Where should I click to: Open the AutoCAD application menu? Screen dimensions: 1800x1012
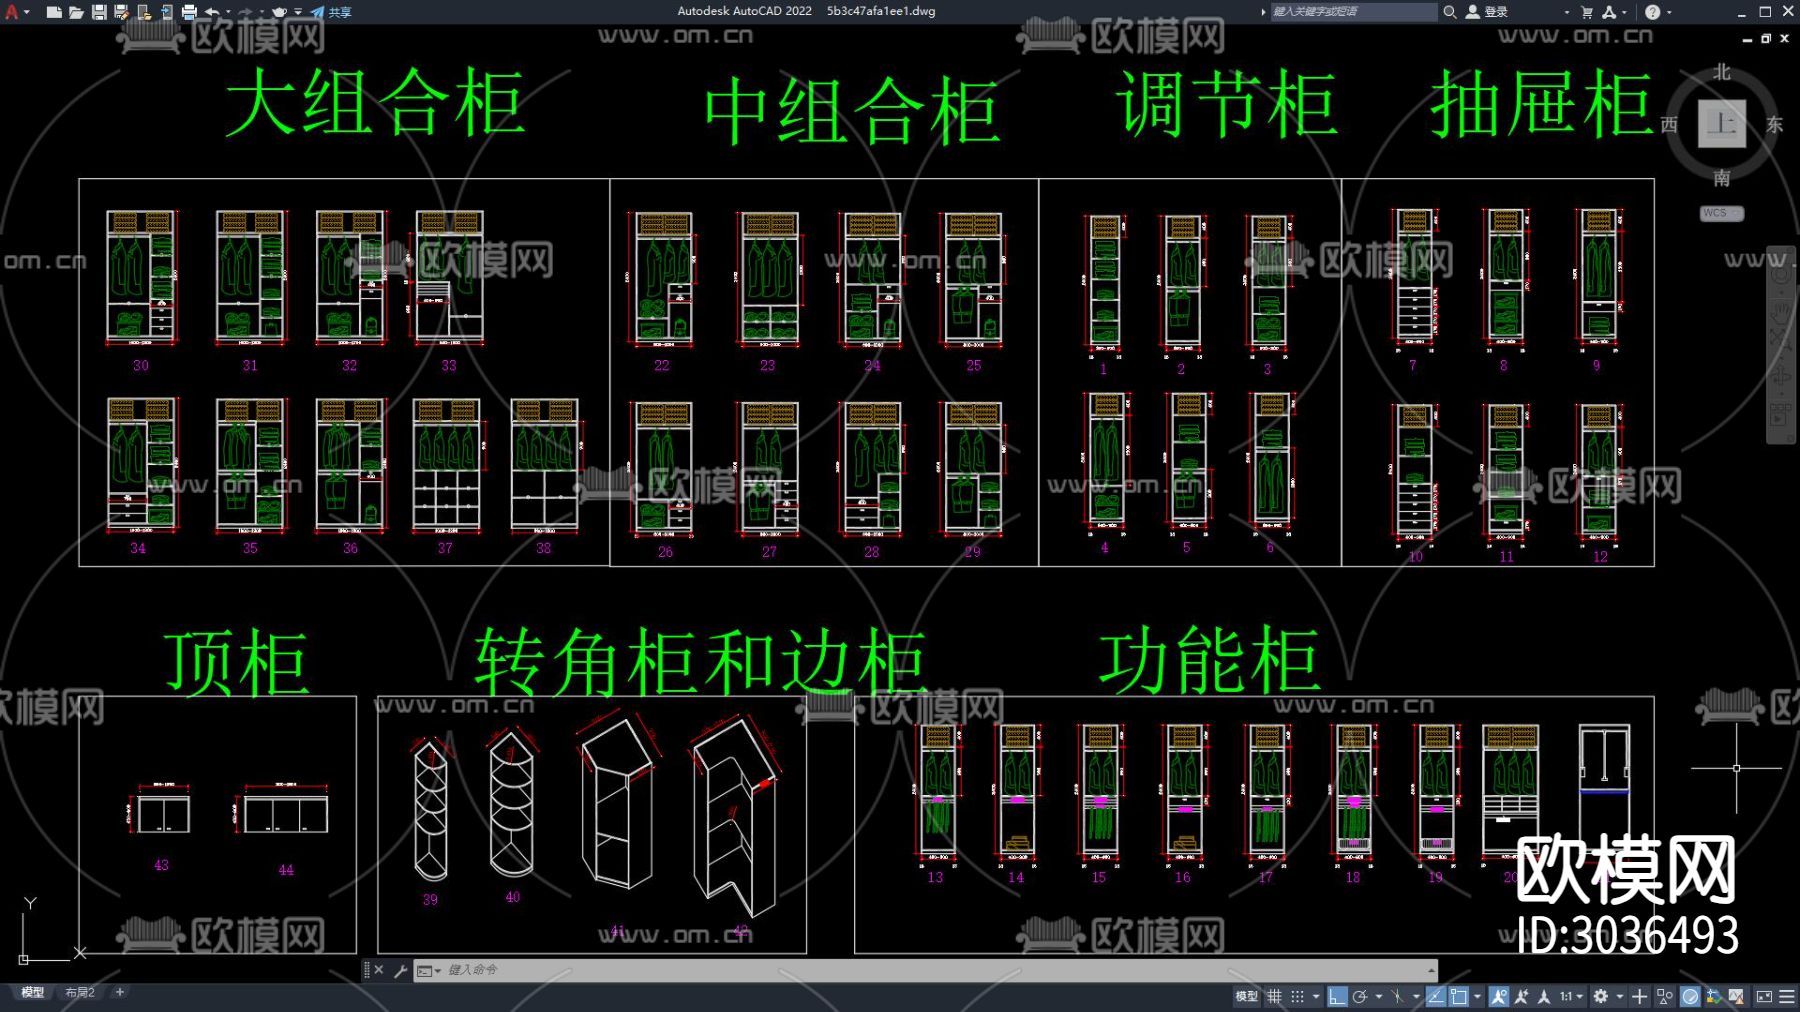click(12, 12)
